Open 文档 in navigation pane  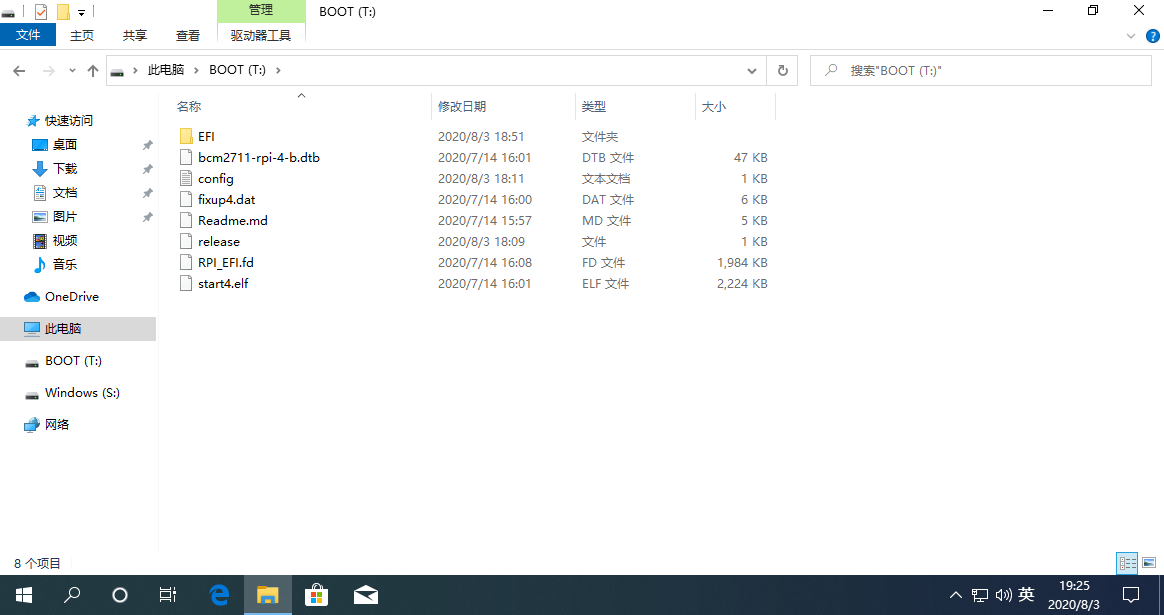tap(65, 192)
